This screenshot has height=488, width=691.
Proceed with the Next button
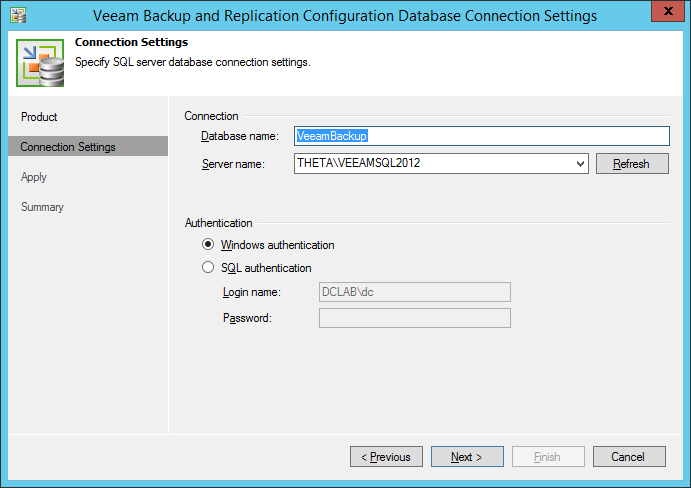(x=467, y=457)
